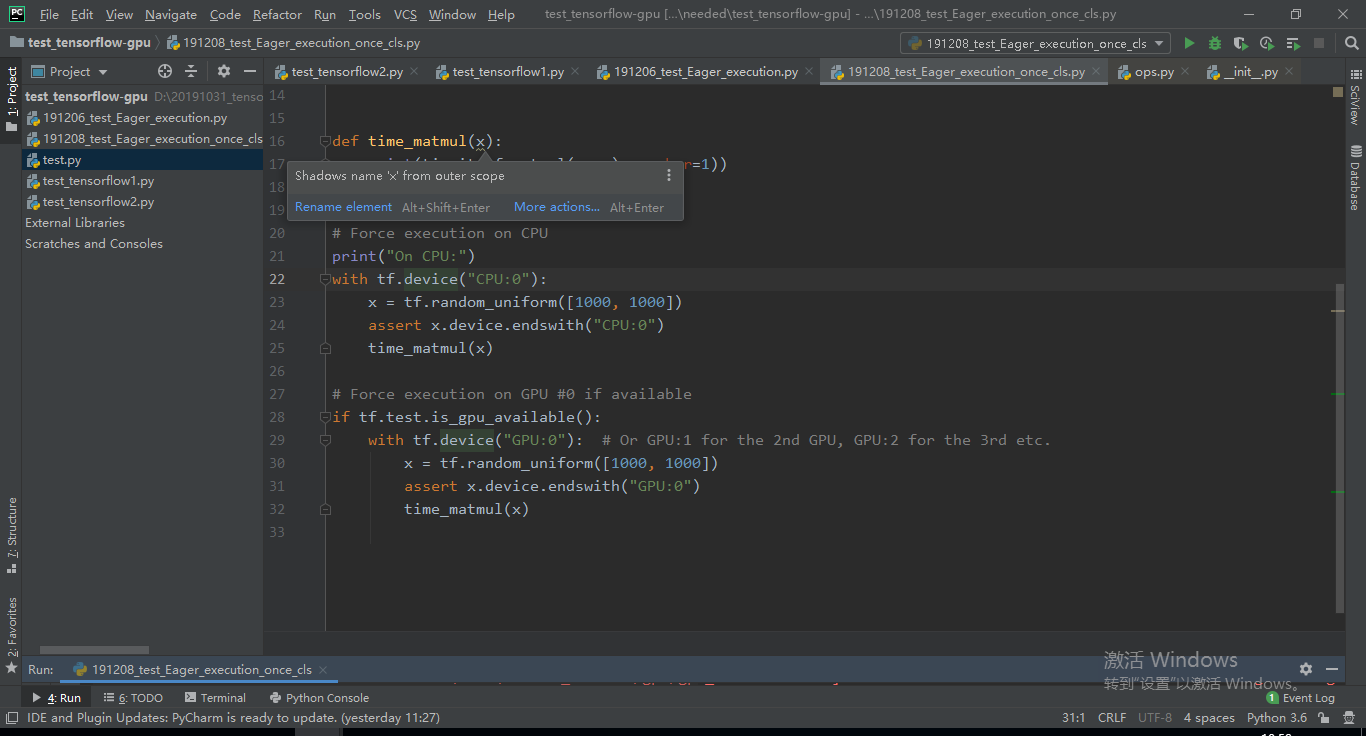Collapse the time_matmul function fold marker
Image resolution: width=1366 pixels, height=736 pixels.
coord(325,141)
